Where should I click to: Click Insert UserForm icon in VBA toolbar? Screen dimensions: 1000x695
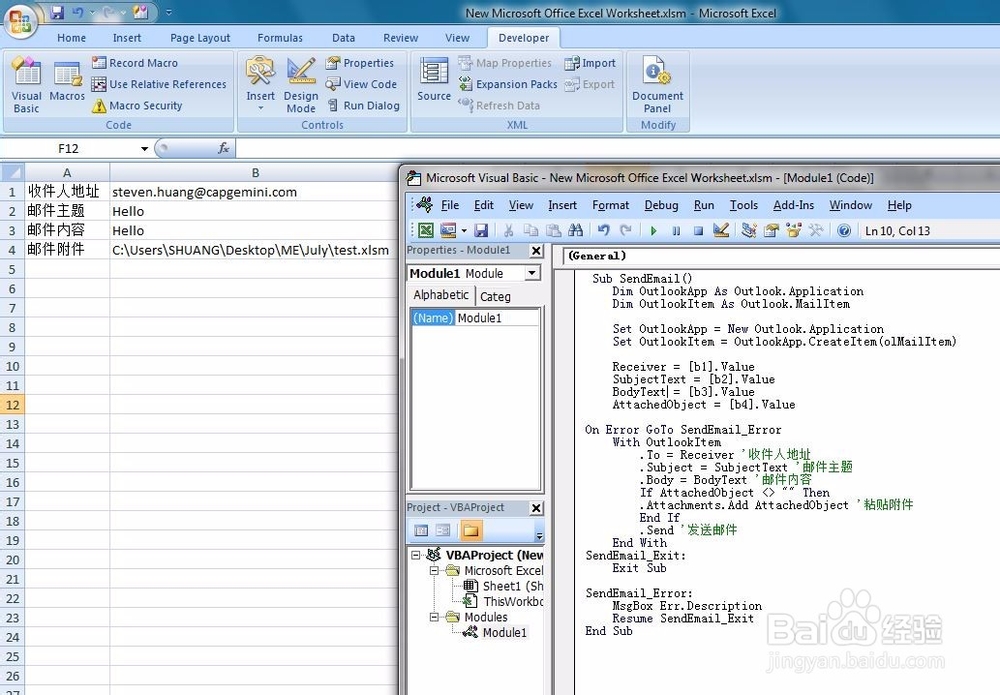pos(448,230)
